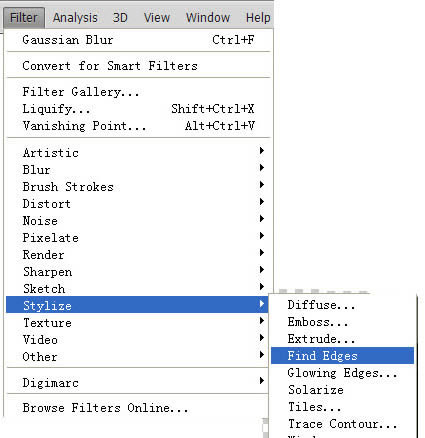This screenshot has width=425, height=438.
Task: Click the 3D menu item
Action: click(x=120, y=18)
